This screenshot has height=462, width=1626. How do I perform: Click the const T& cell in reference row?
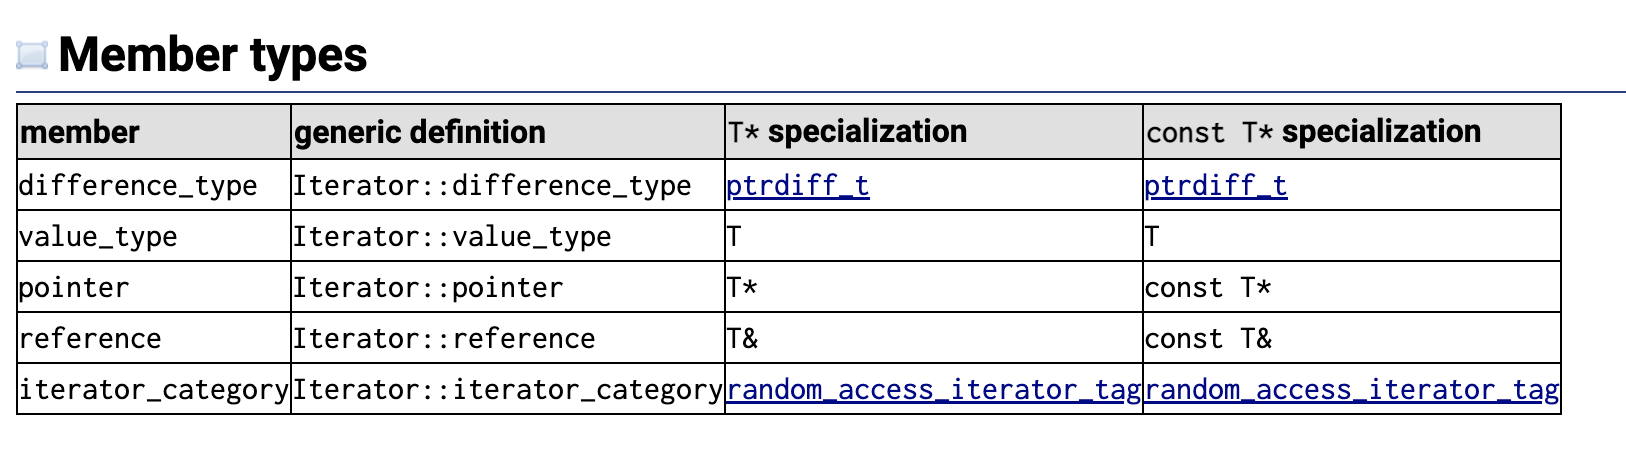point(1352,338)
